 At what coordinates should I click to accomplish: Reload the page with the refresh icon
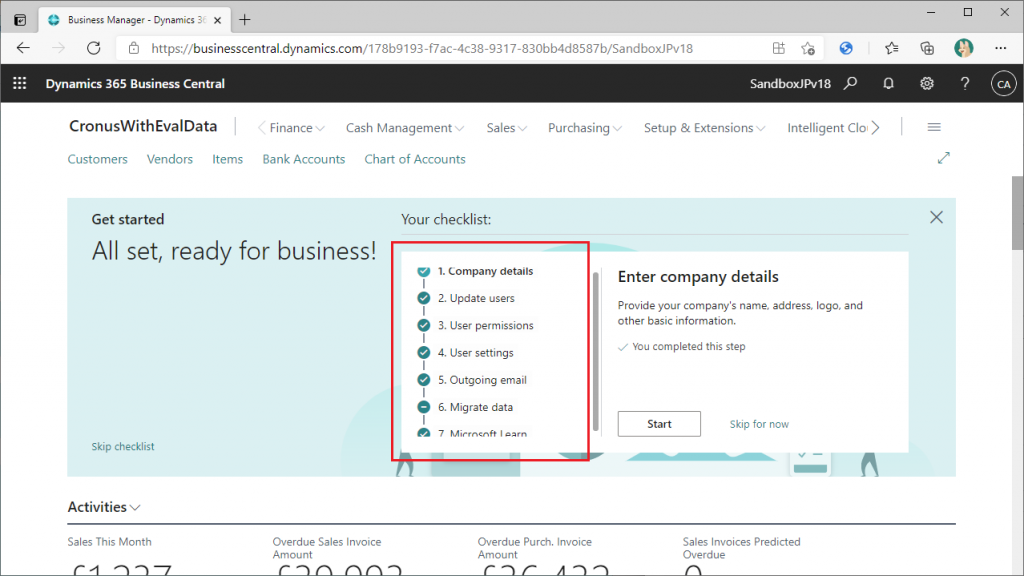94,48
